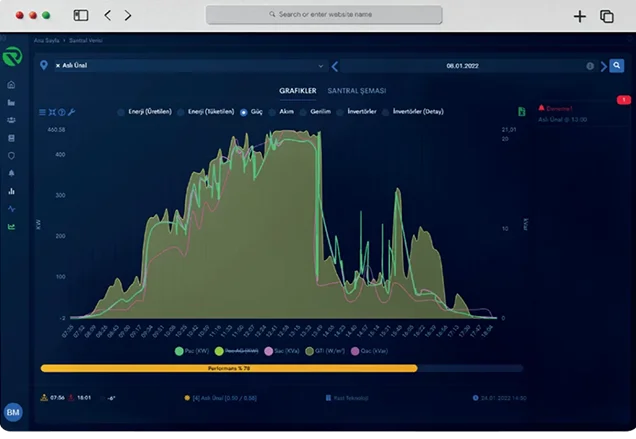The image size is (636, 439).
Task: Open the pulse activity icon in sidebar
Action: point(11,209)
